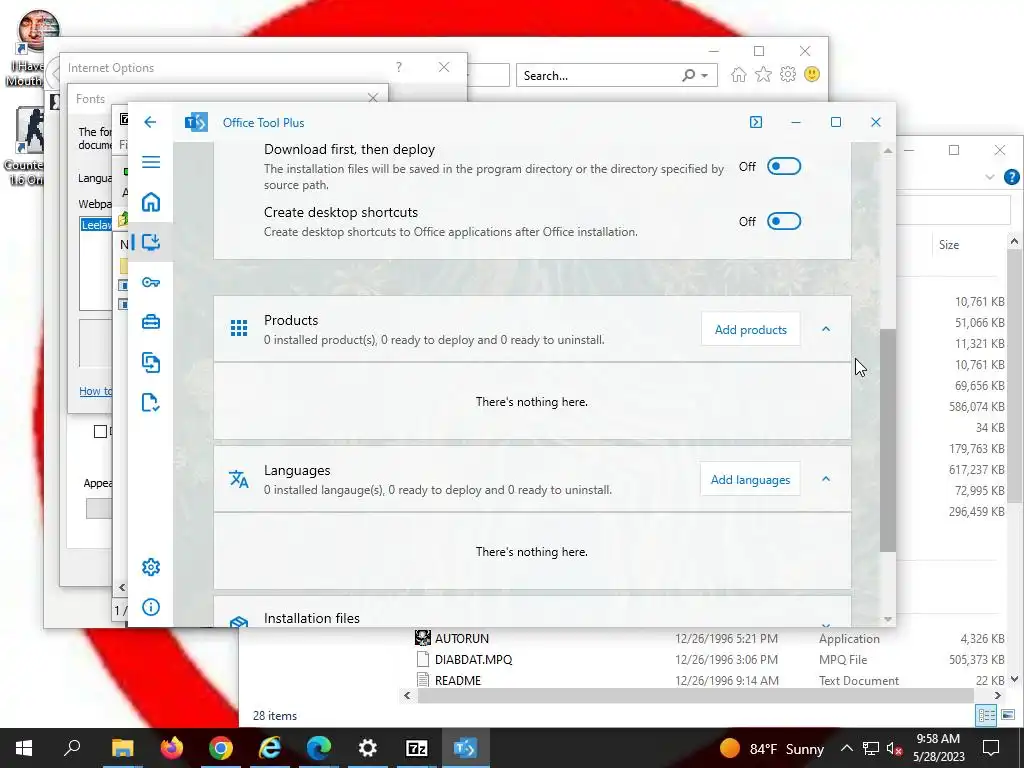The width and height of the screenshot is (1024, 768).
Task: Switch to large icons view in File Explorer
Action: (1008, 715)
